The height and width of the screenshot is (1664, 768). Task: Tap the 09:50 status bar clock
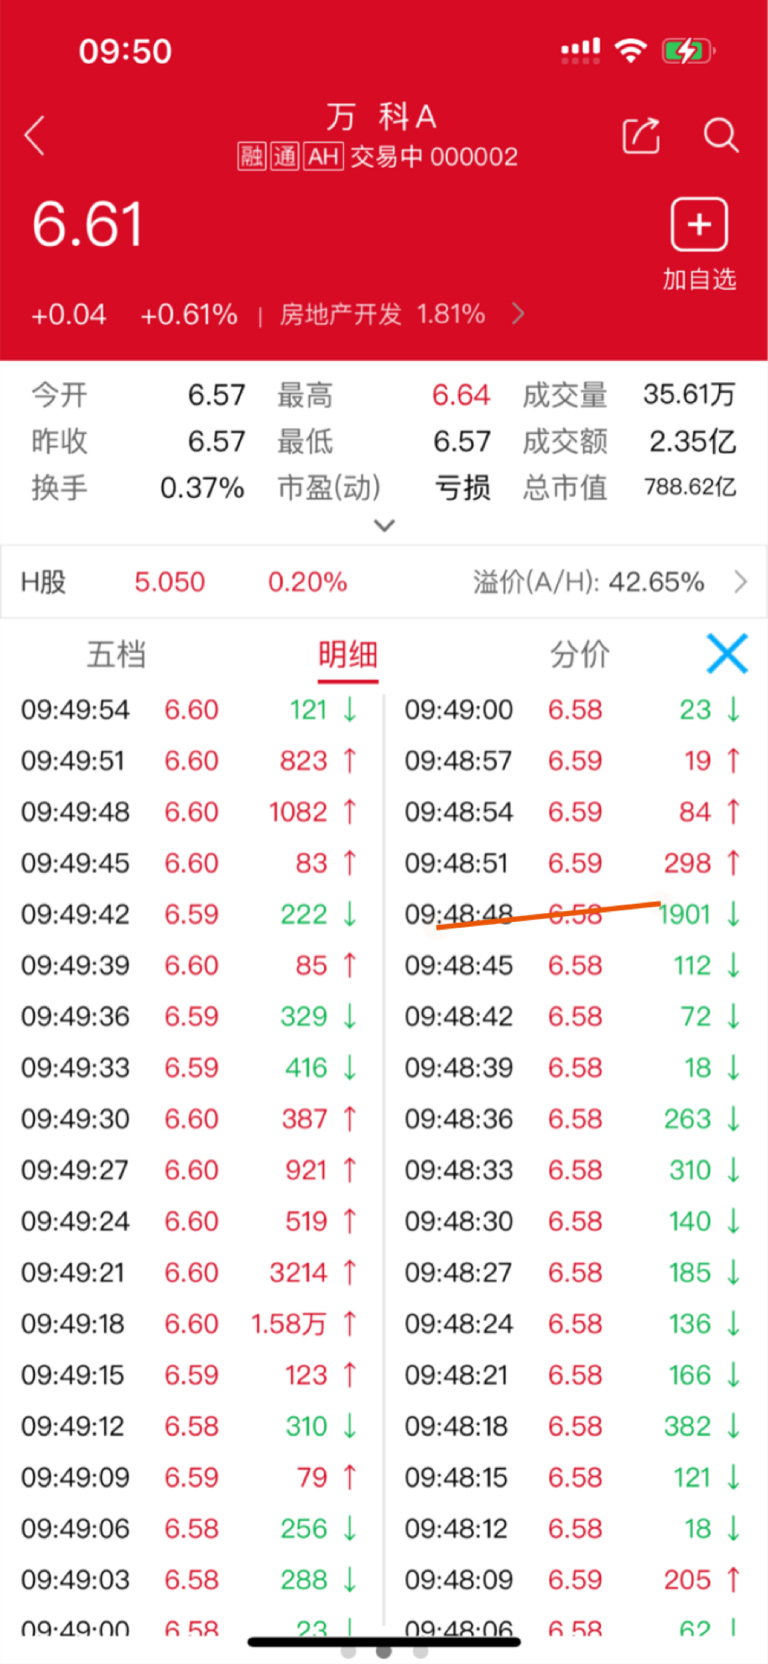pos(125,51)
